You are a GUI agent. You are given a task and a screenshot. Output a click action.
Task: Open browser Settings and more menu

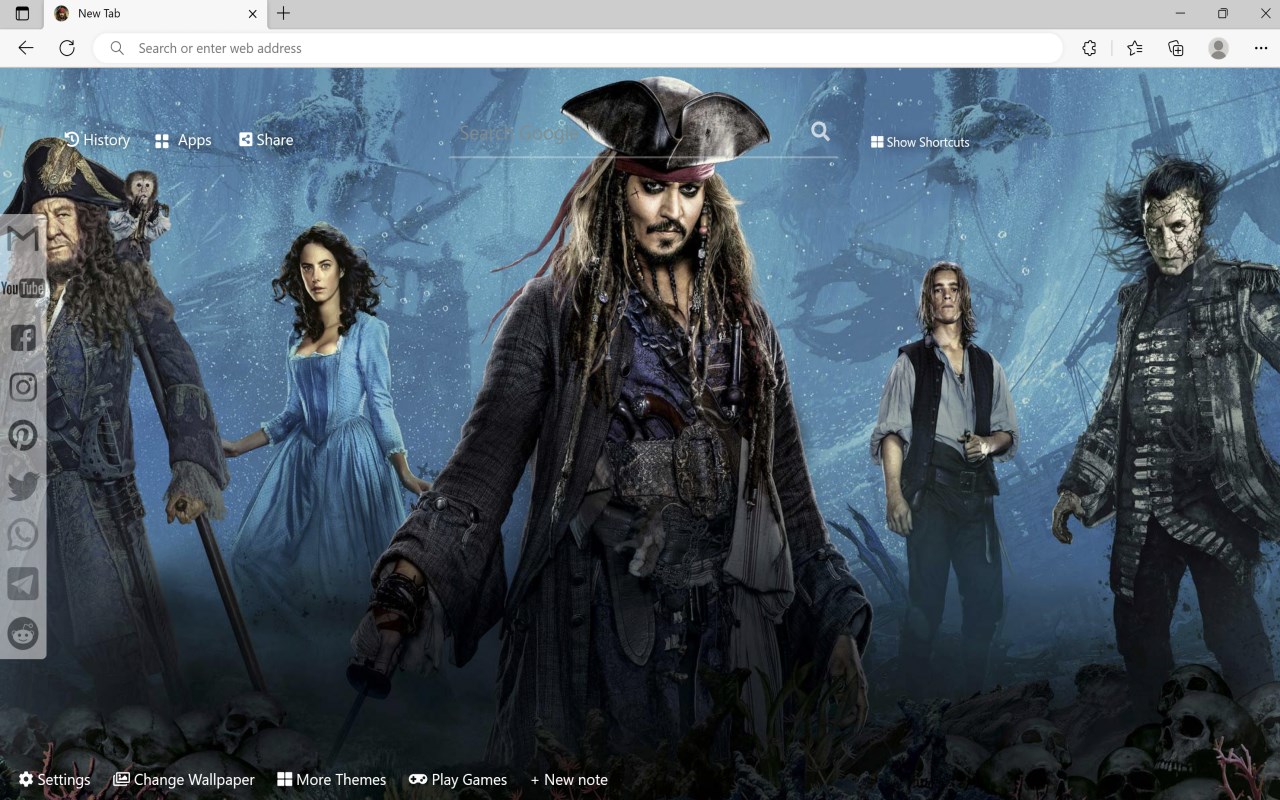click(x=1261, y=48)
